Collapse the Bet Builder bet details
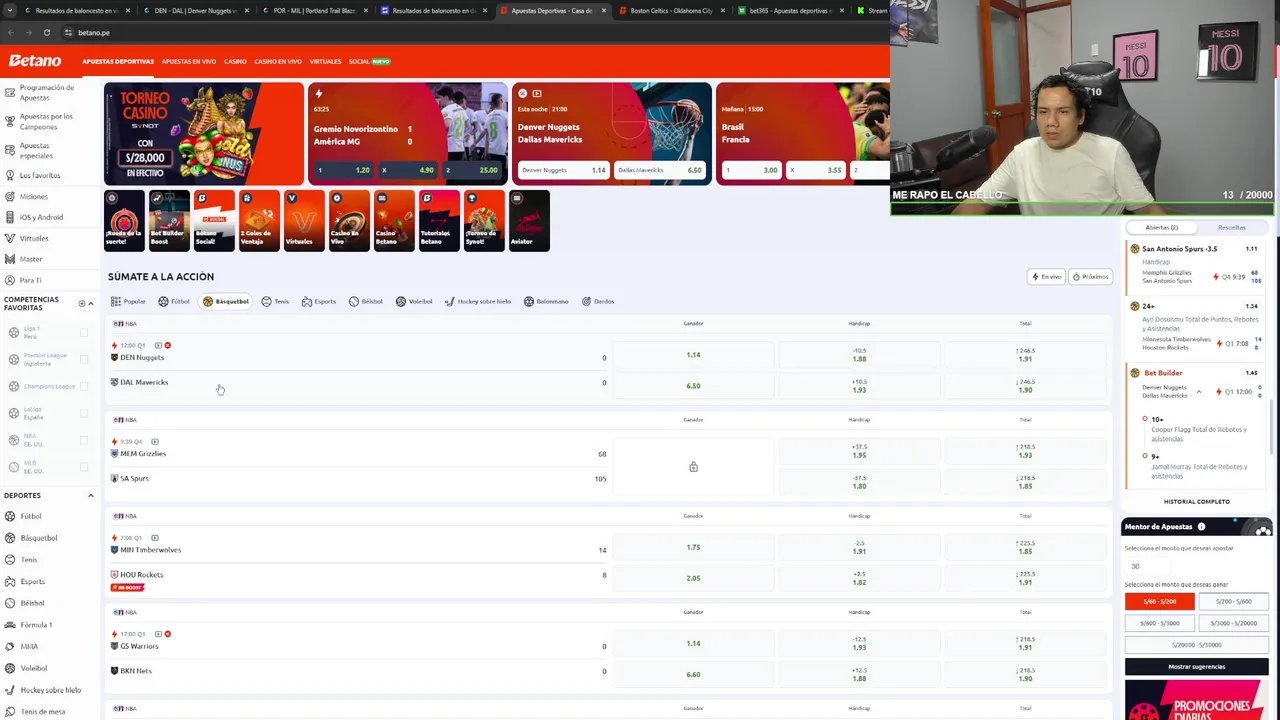Screen dimensions: 1280x720 coord(1198,392)
